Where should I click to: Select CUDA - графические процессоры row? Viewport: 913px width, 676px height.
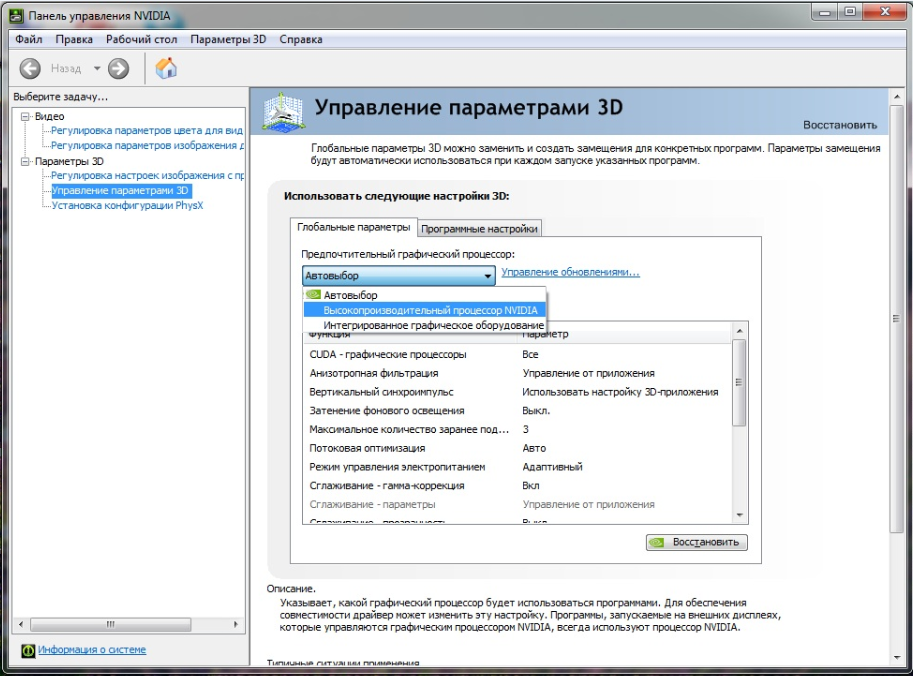(518, 355)
